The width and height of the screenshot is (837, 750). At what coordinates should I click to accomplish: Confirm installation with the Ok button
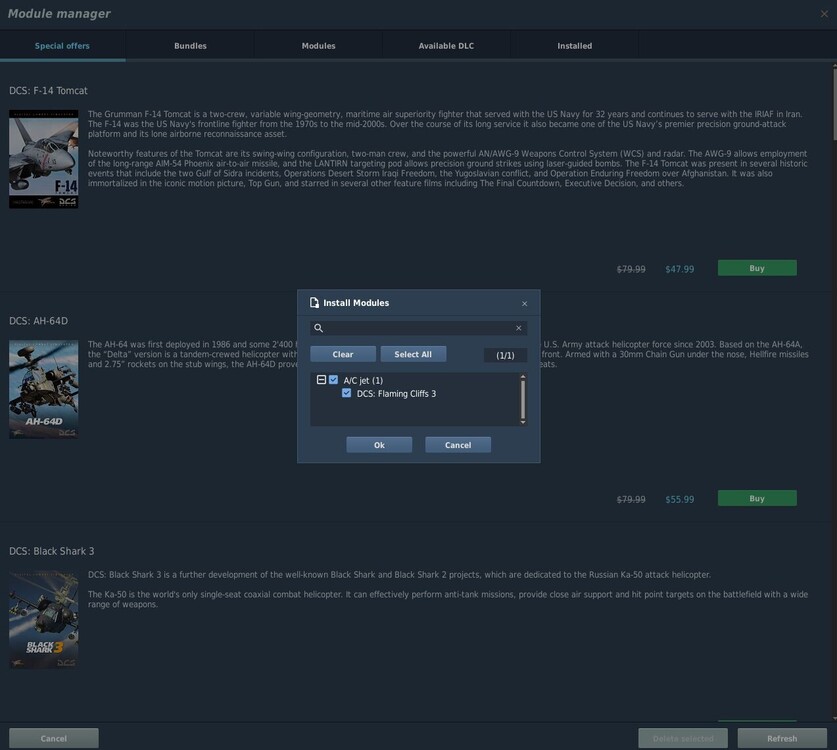coord(379,445)
